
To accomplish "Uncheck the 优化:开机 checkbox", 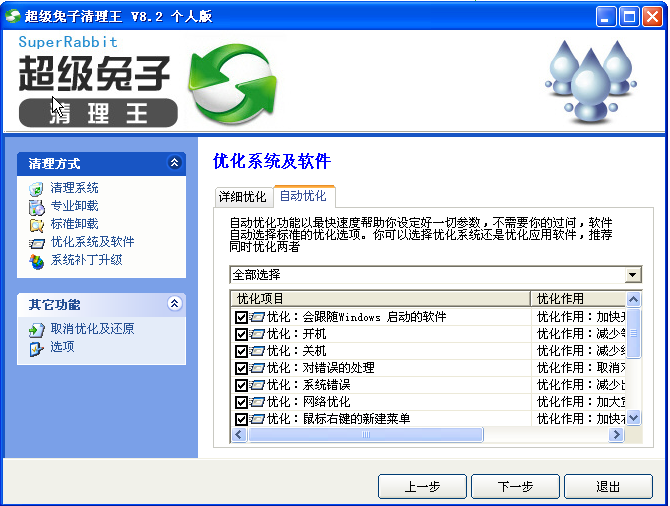I will coord(241,334).
